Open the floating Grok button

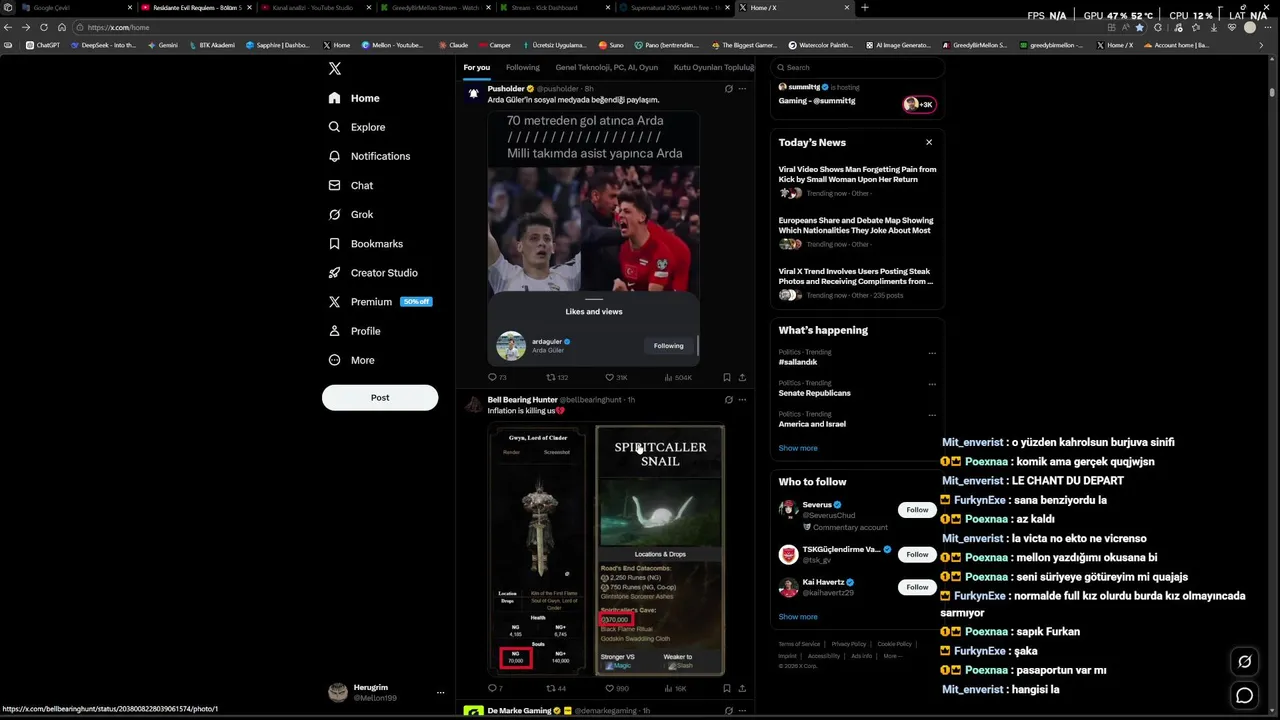[1245, 661]
